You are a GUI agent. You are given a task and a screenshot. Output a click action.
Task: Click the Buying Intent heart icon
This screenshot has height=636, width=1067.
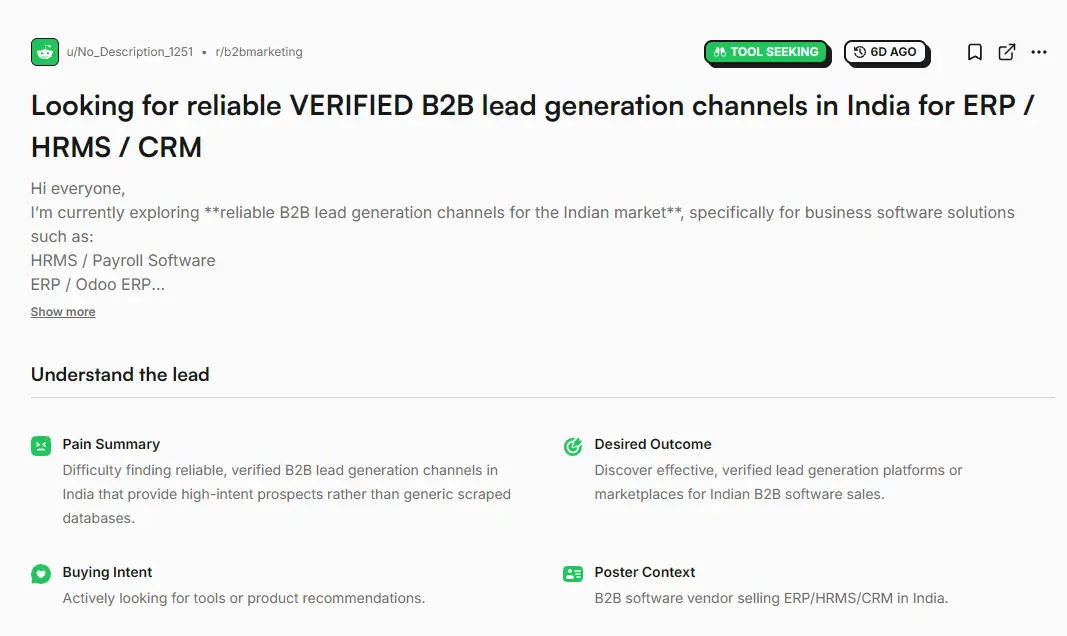pos(41,574)
